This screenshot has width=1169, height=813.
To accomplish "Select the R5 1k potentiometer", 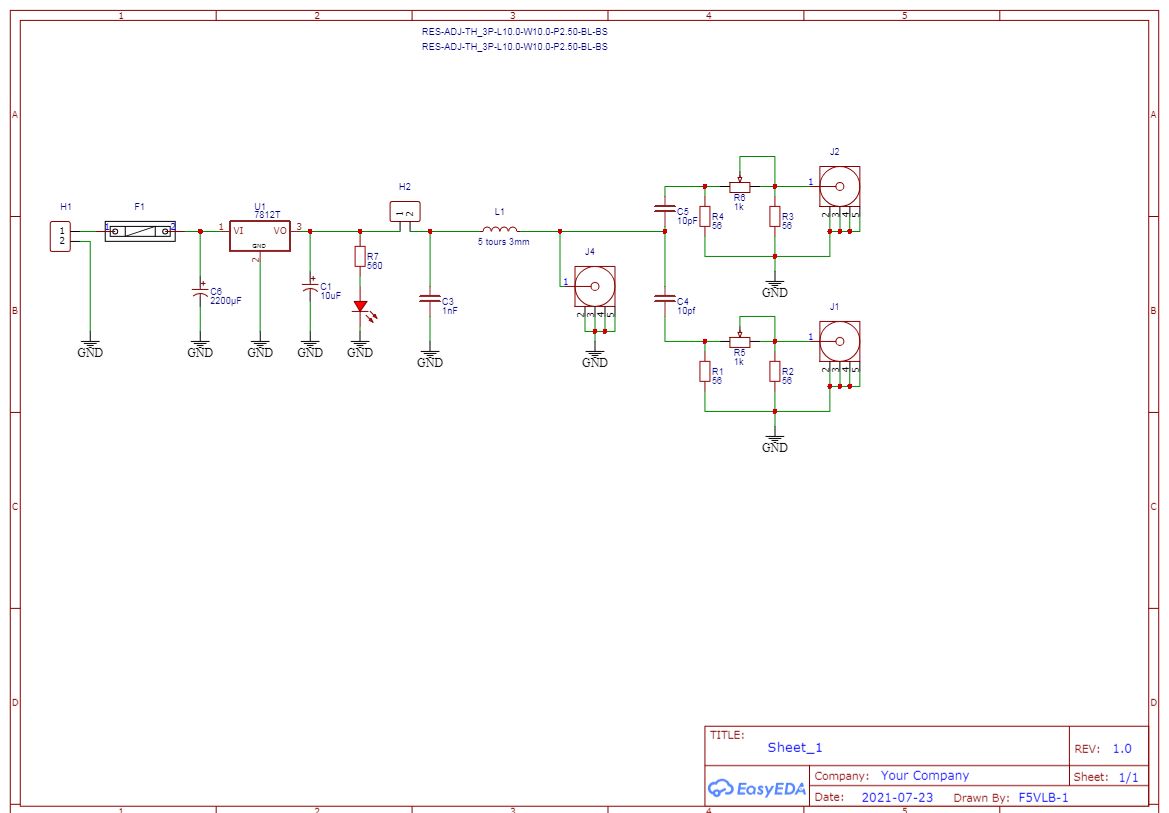I will [x=740, y=341].
